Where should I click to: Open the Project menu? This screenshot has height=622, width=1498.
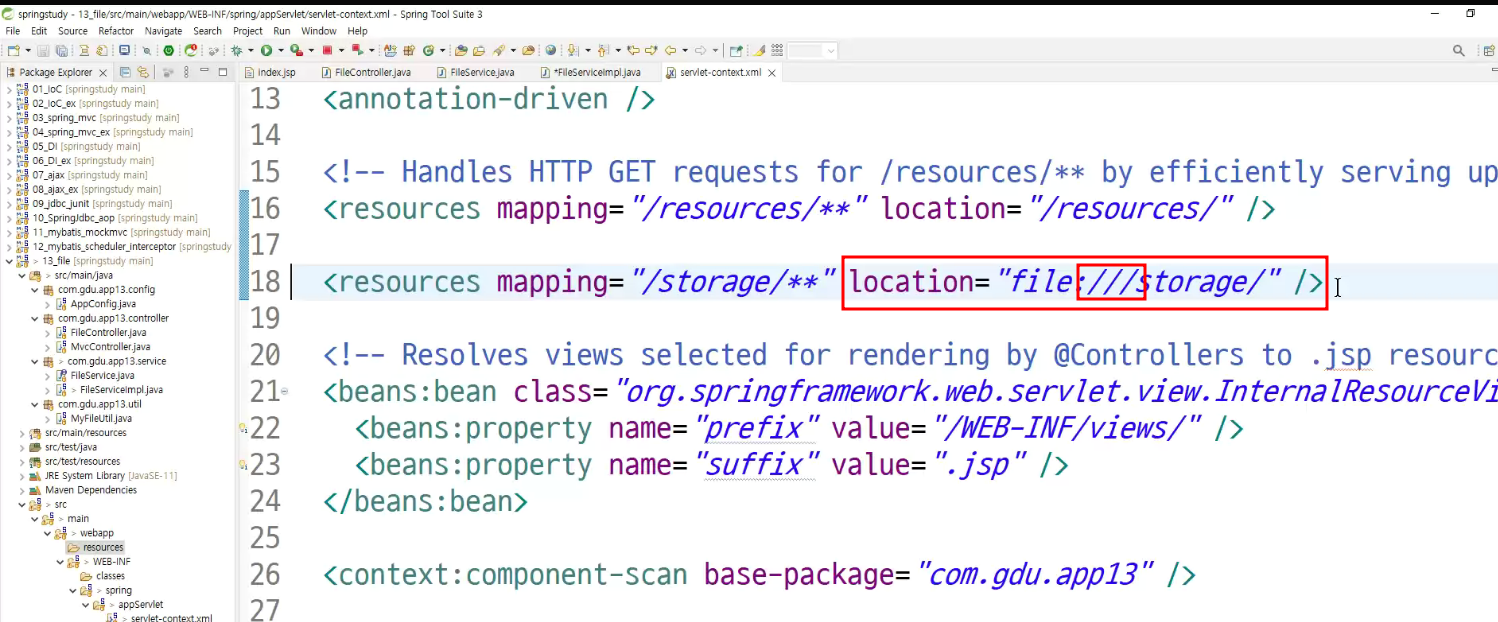248,31
